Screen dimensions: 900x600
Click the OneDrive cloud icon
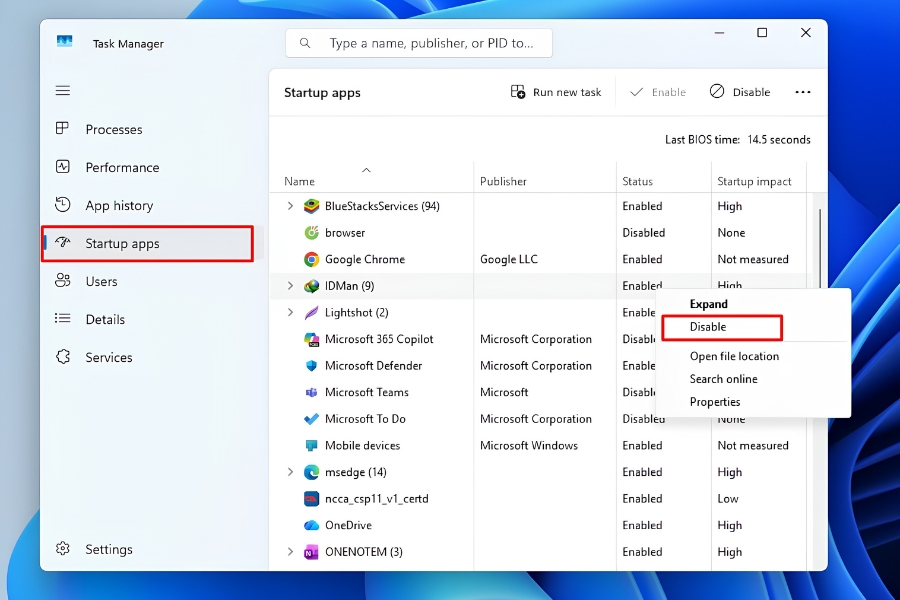(311, 525)
